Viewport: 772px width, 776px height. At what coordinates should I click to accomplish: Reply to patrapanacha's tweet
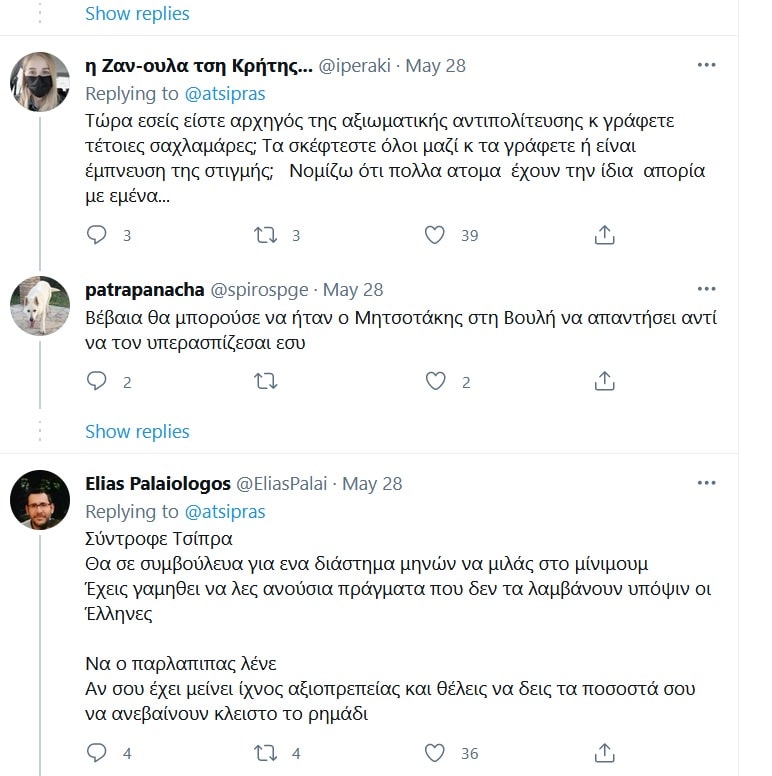coord(96,382)
